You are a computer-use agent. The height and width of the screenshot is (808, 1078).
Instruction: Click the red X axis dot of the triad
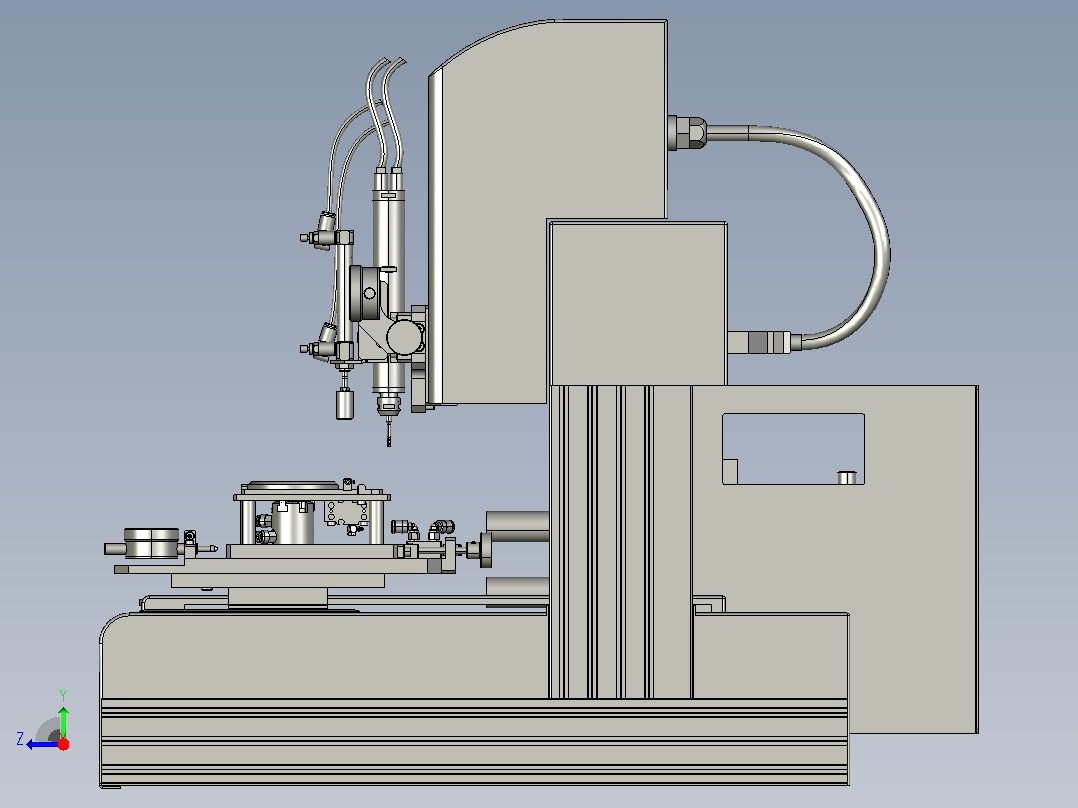tap(63, 744)
